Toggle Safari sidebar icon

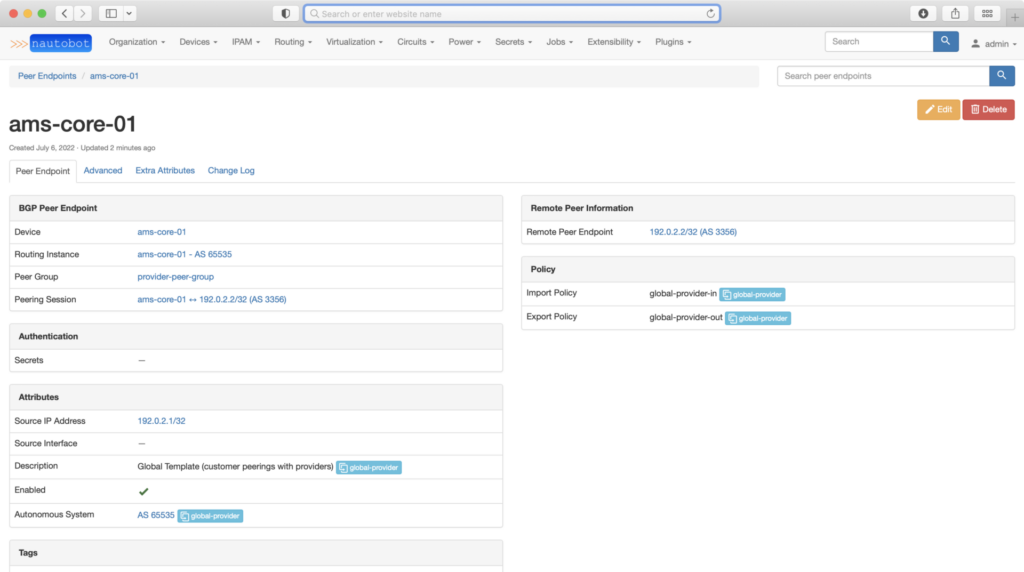tap(111, 13)
